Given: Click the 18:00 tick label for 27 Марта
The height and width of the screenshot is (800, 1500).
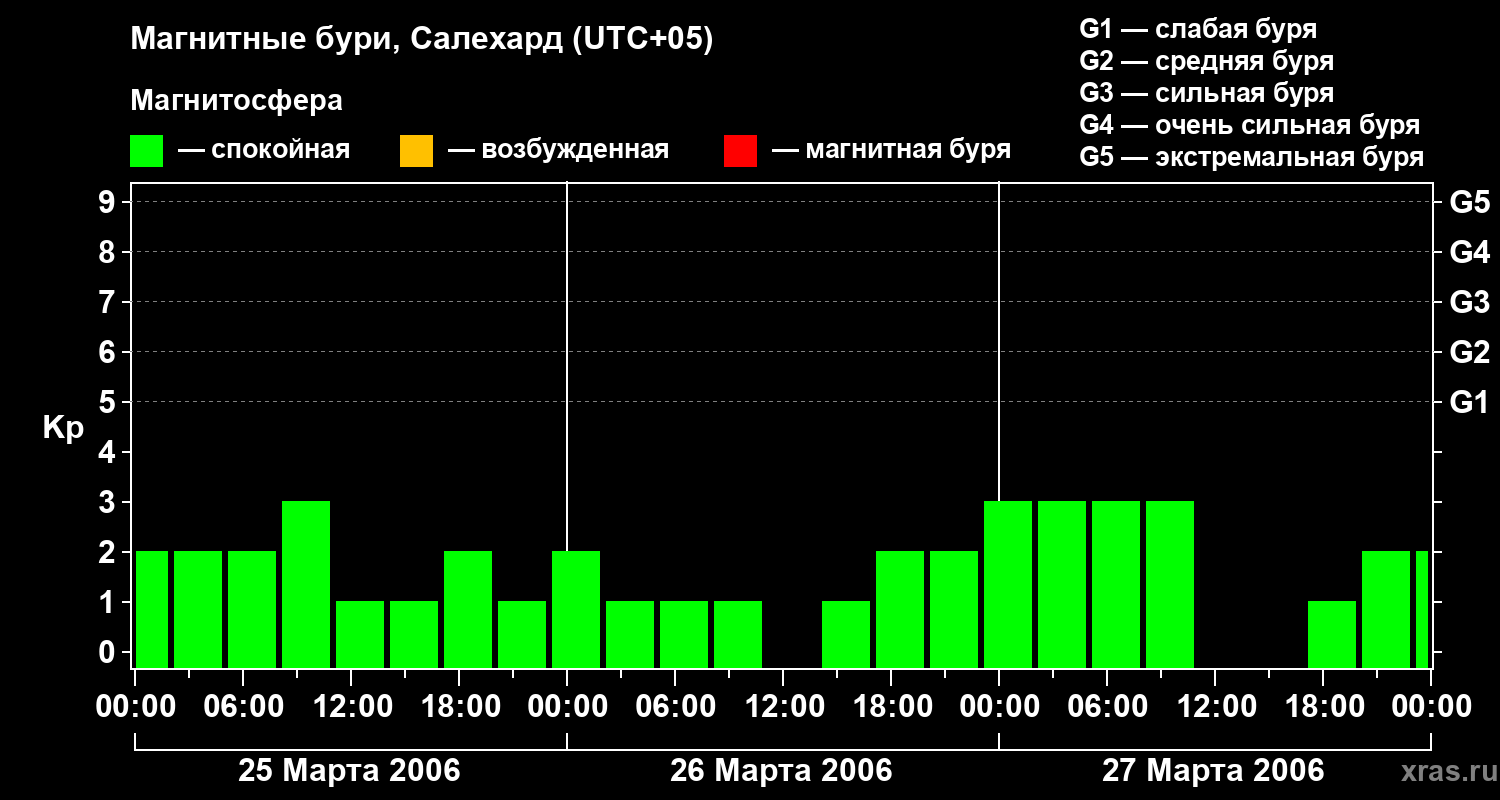Looking at the screenshot, I should click(1323, 706).
